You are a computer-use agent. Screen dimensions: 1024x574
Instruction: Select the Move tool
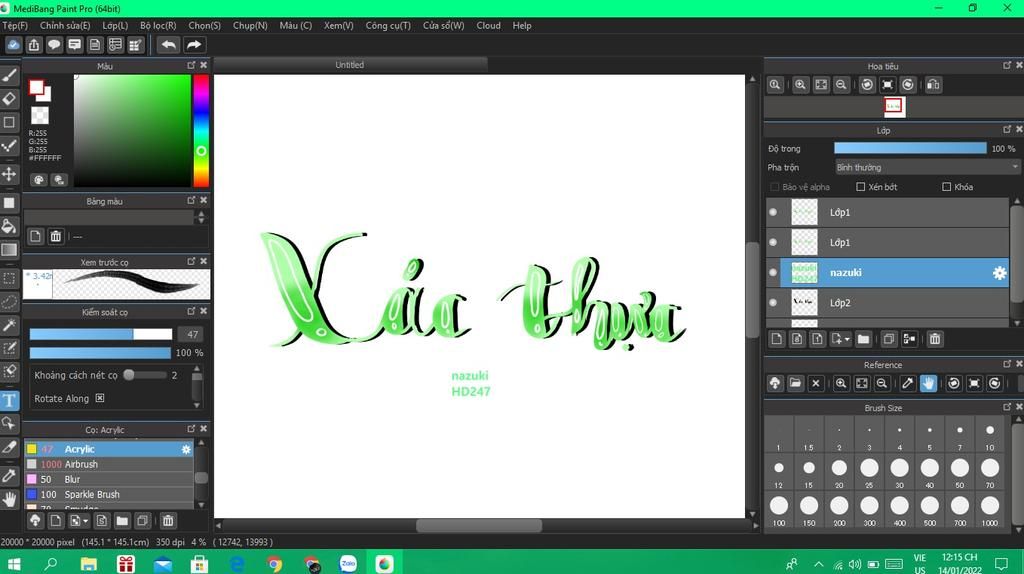pos(9,174)
